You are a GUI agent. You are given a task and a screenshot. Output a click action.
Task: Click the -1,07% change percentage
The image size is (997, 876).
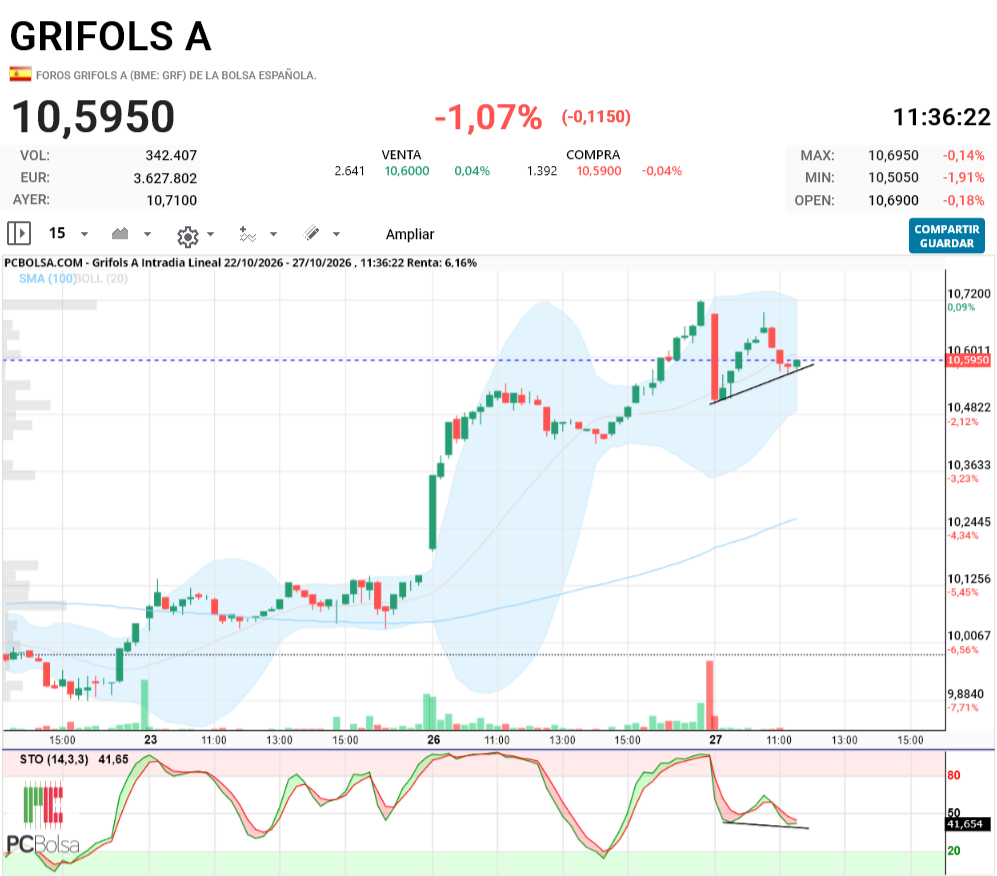(488, 118)
